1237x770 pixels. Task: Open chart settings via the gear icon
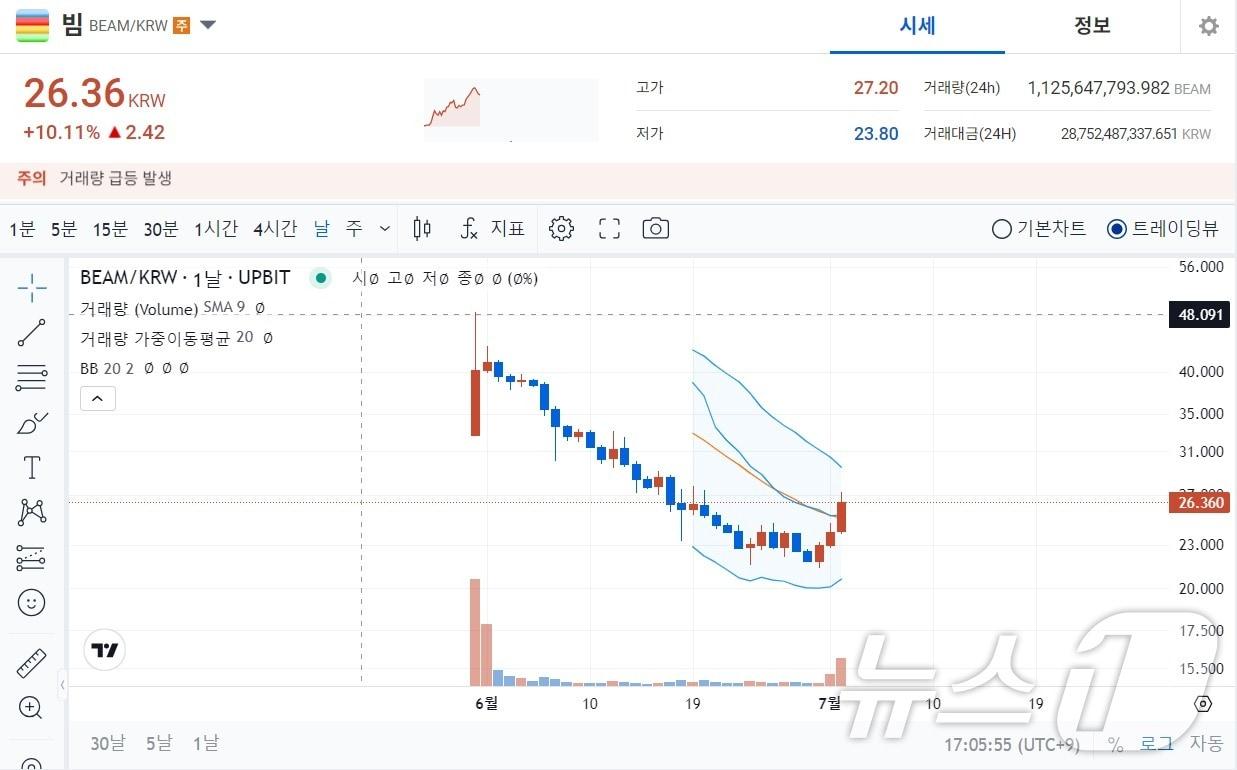click(x=561, y=228)
